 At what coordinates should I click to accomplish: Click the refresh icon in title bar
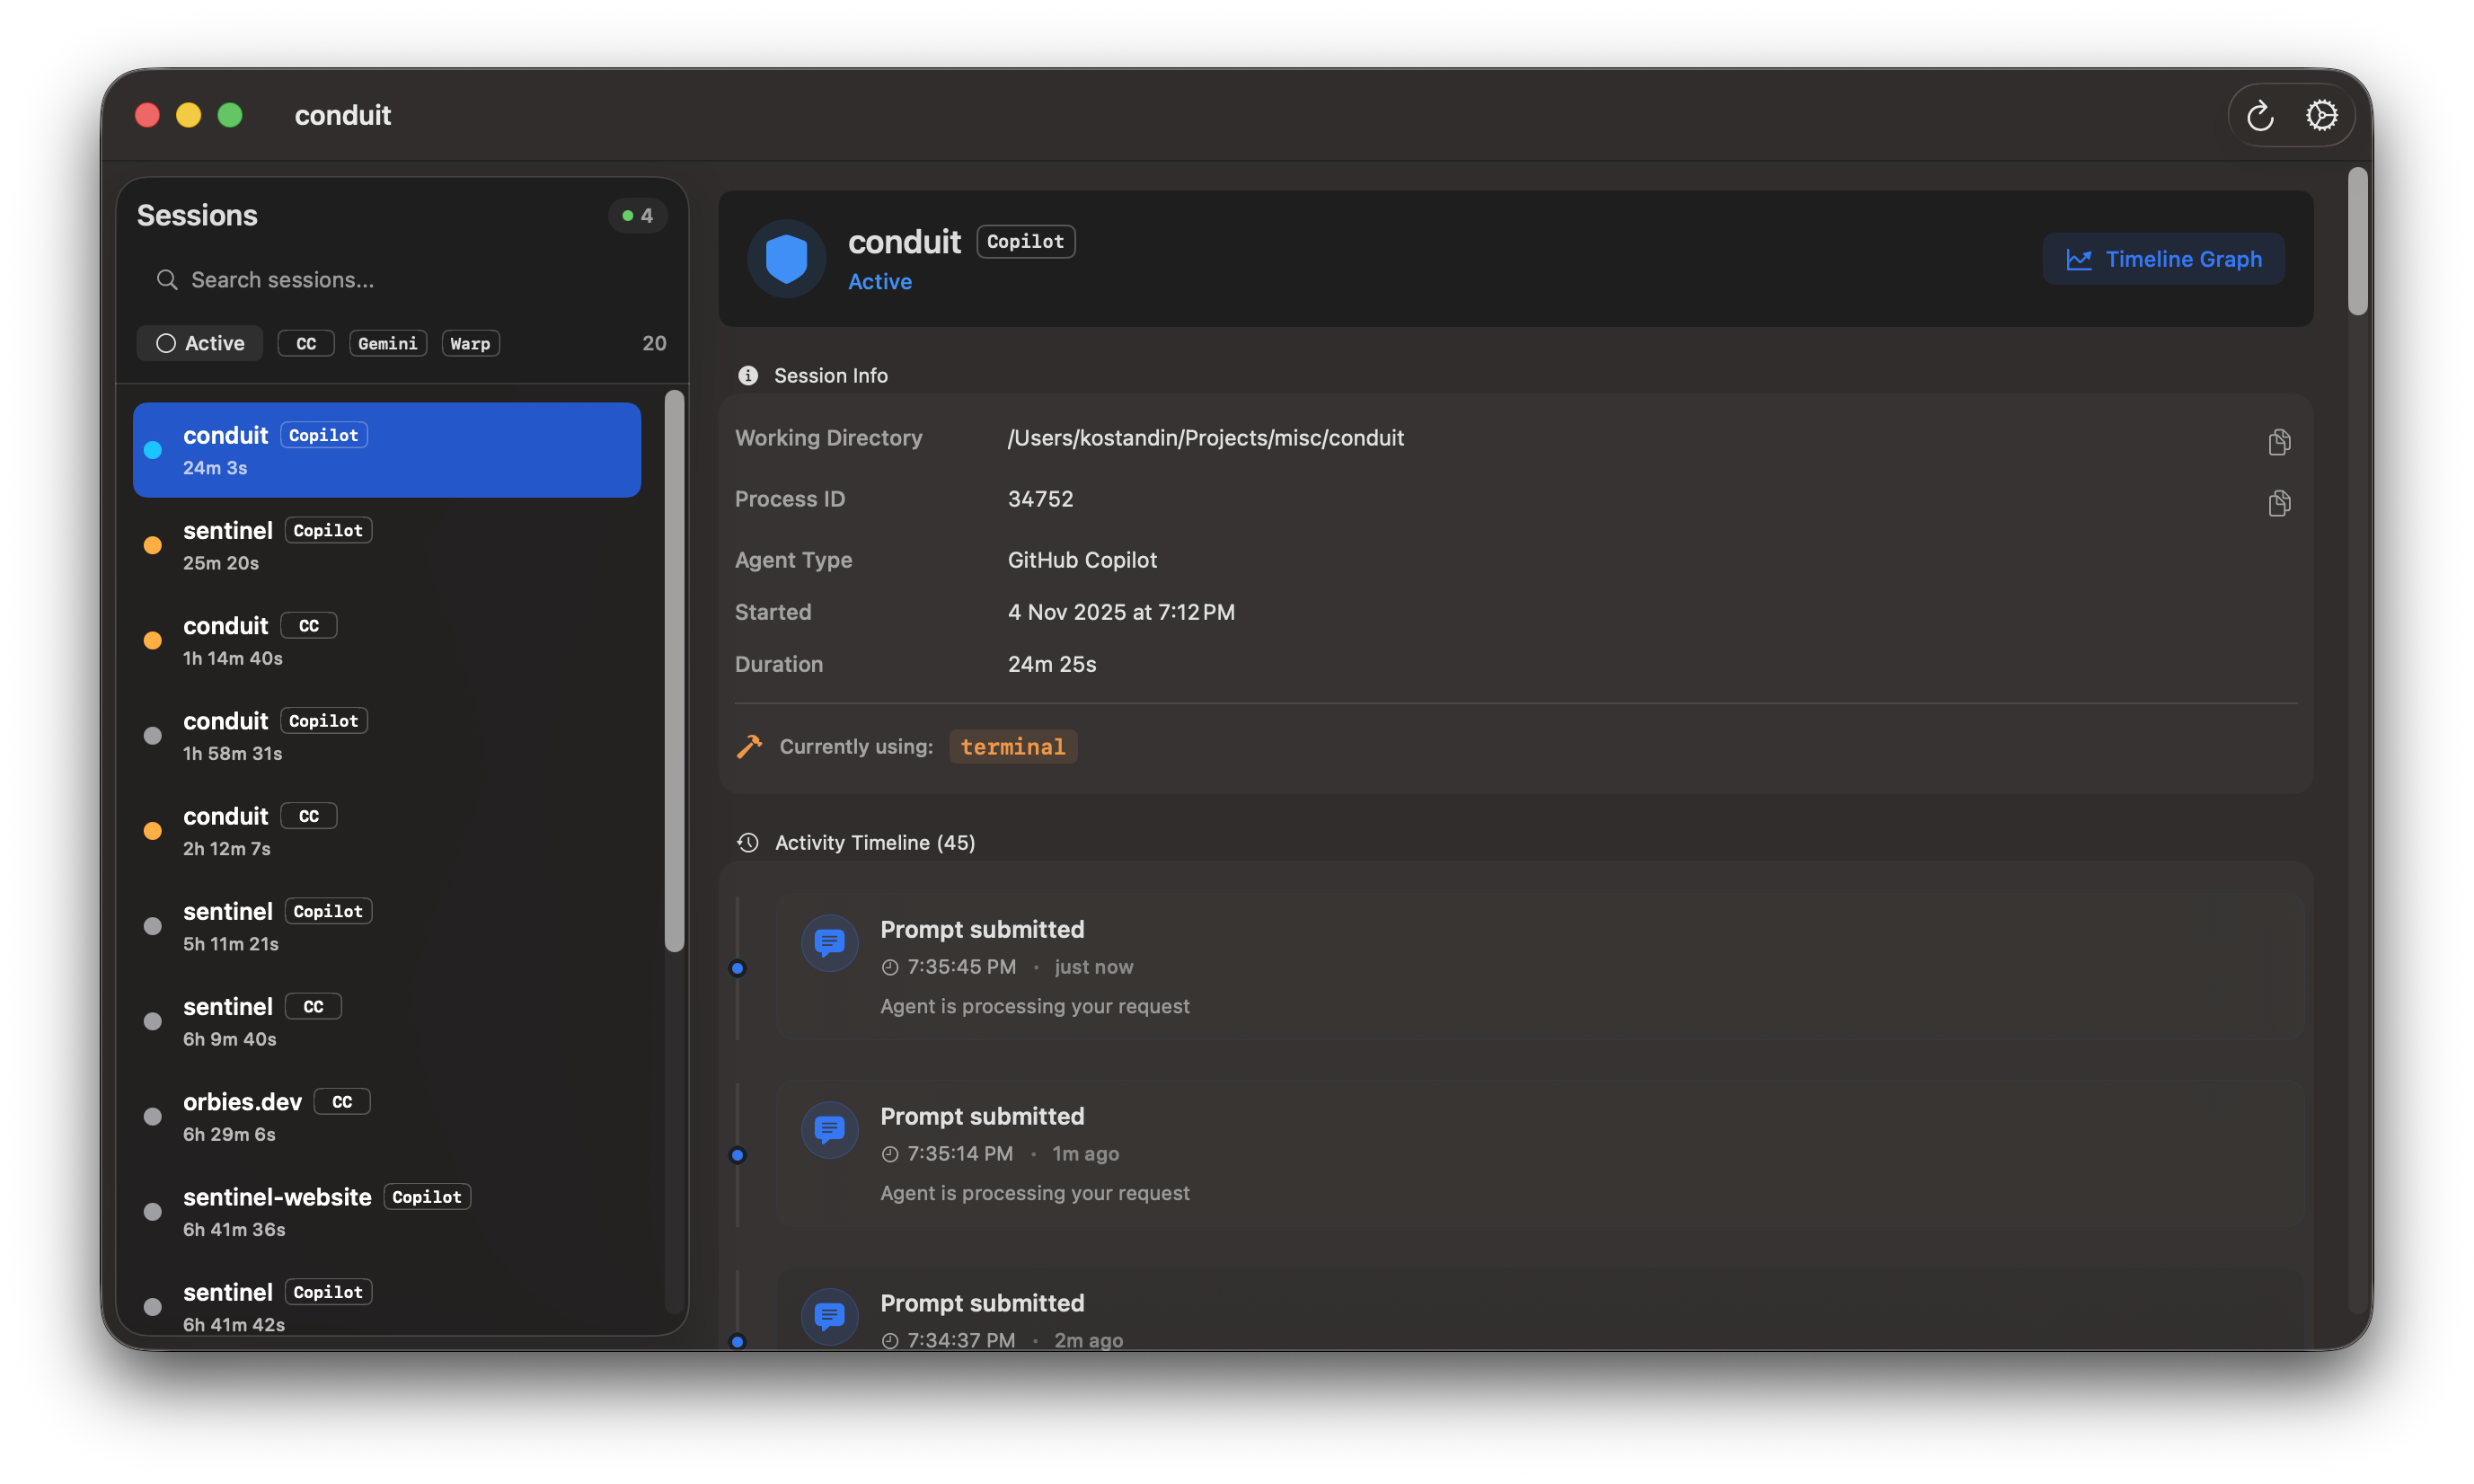2259,116
